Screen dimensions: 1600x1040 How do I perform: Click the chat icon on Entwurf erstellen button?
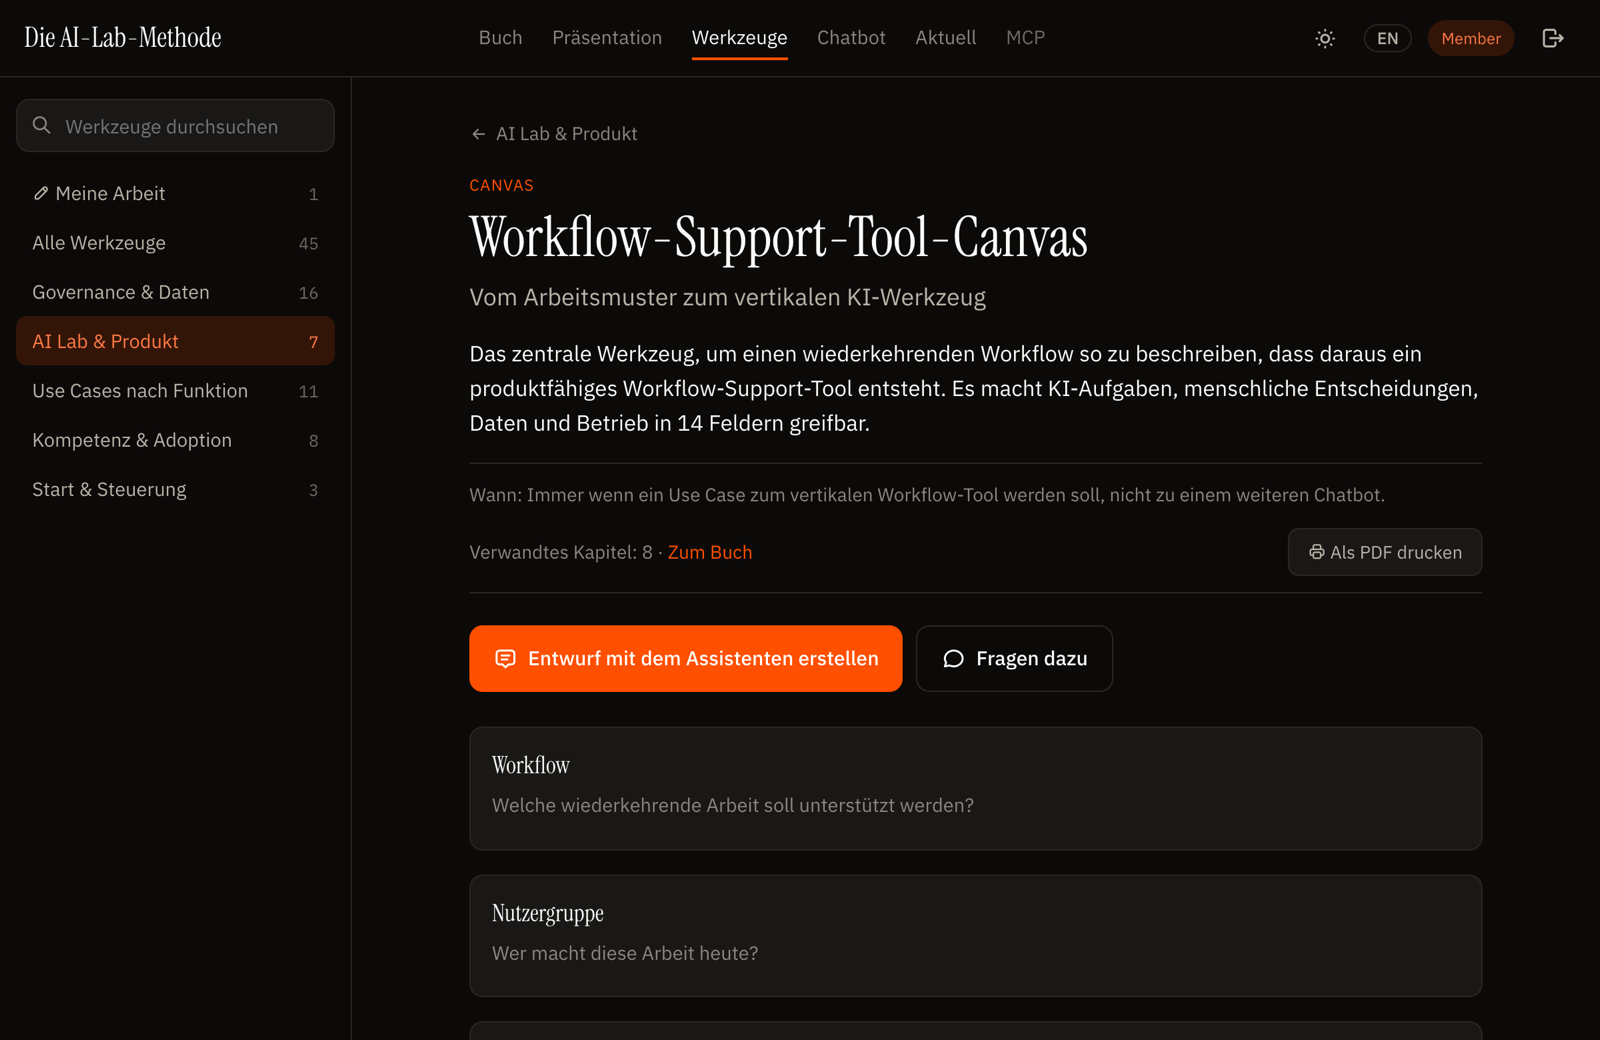tap(505, 658)
